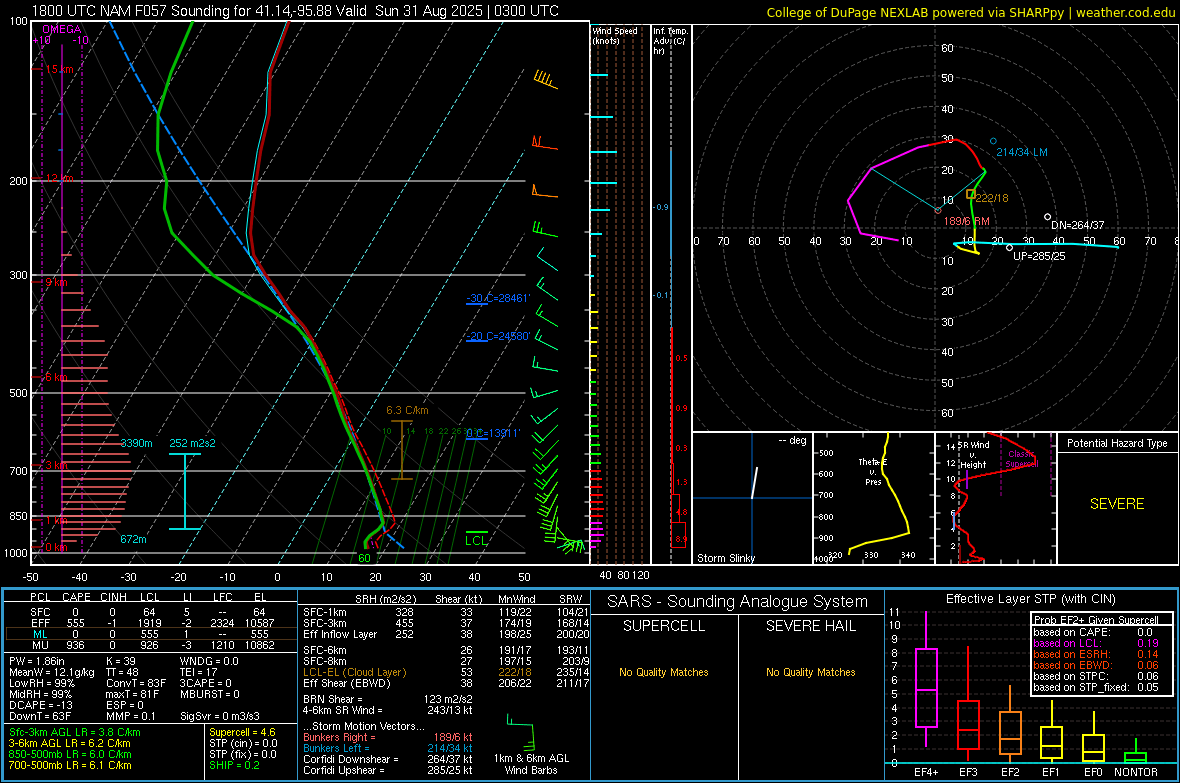Click the Corfidi Downshear vector line

[388, 760]
